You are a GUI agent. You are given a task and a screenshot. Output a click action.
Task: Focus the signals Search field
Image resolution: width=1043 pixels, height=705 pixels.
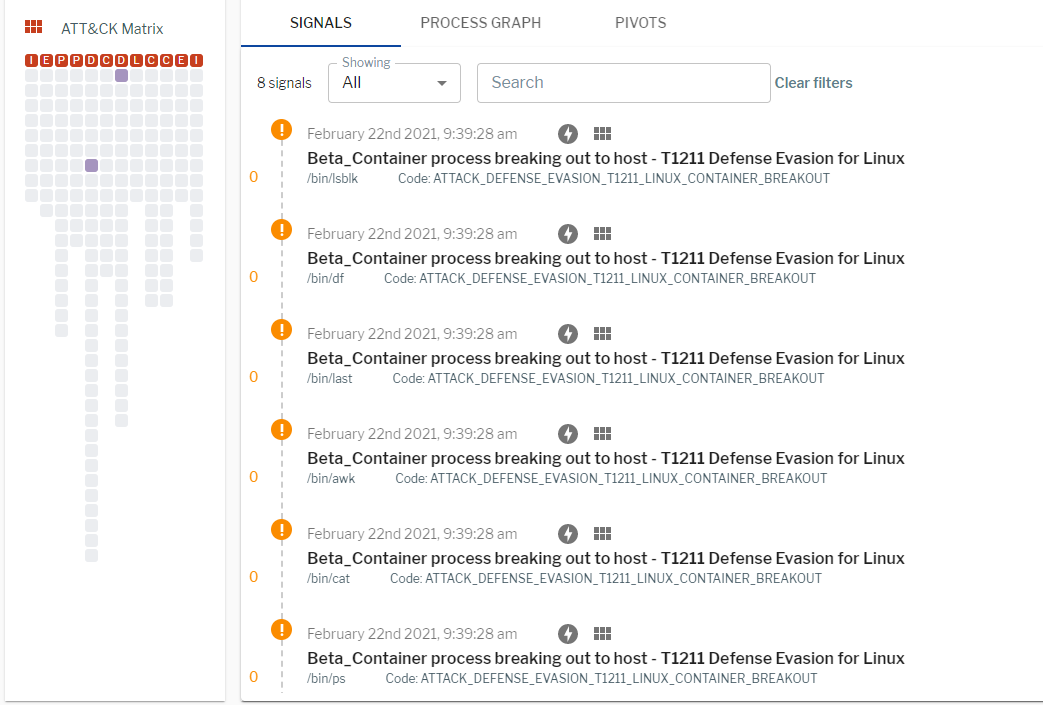[623, 83]
